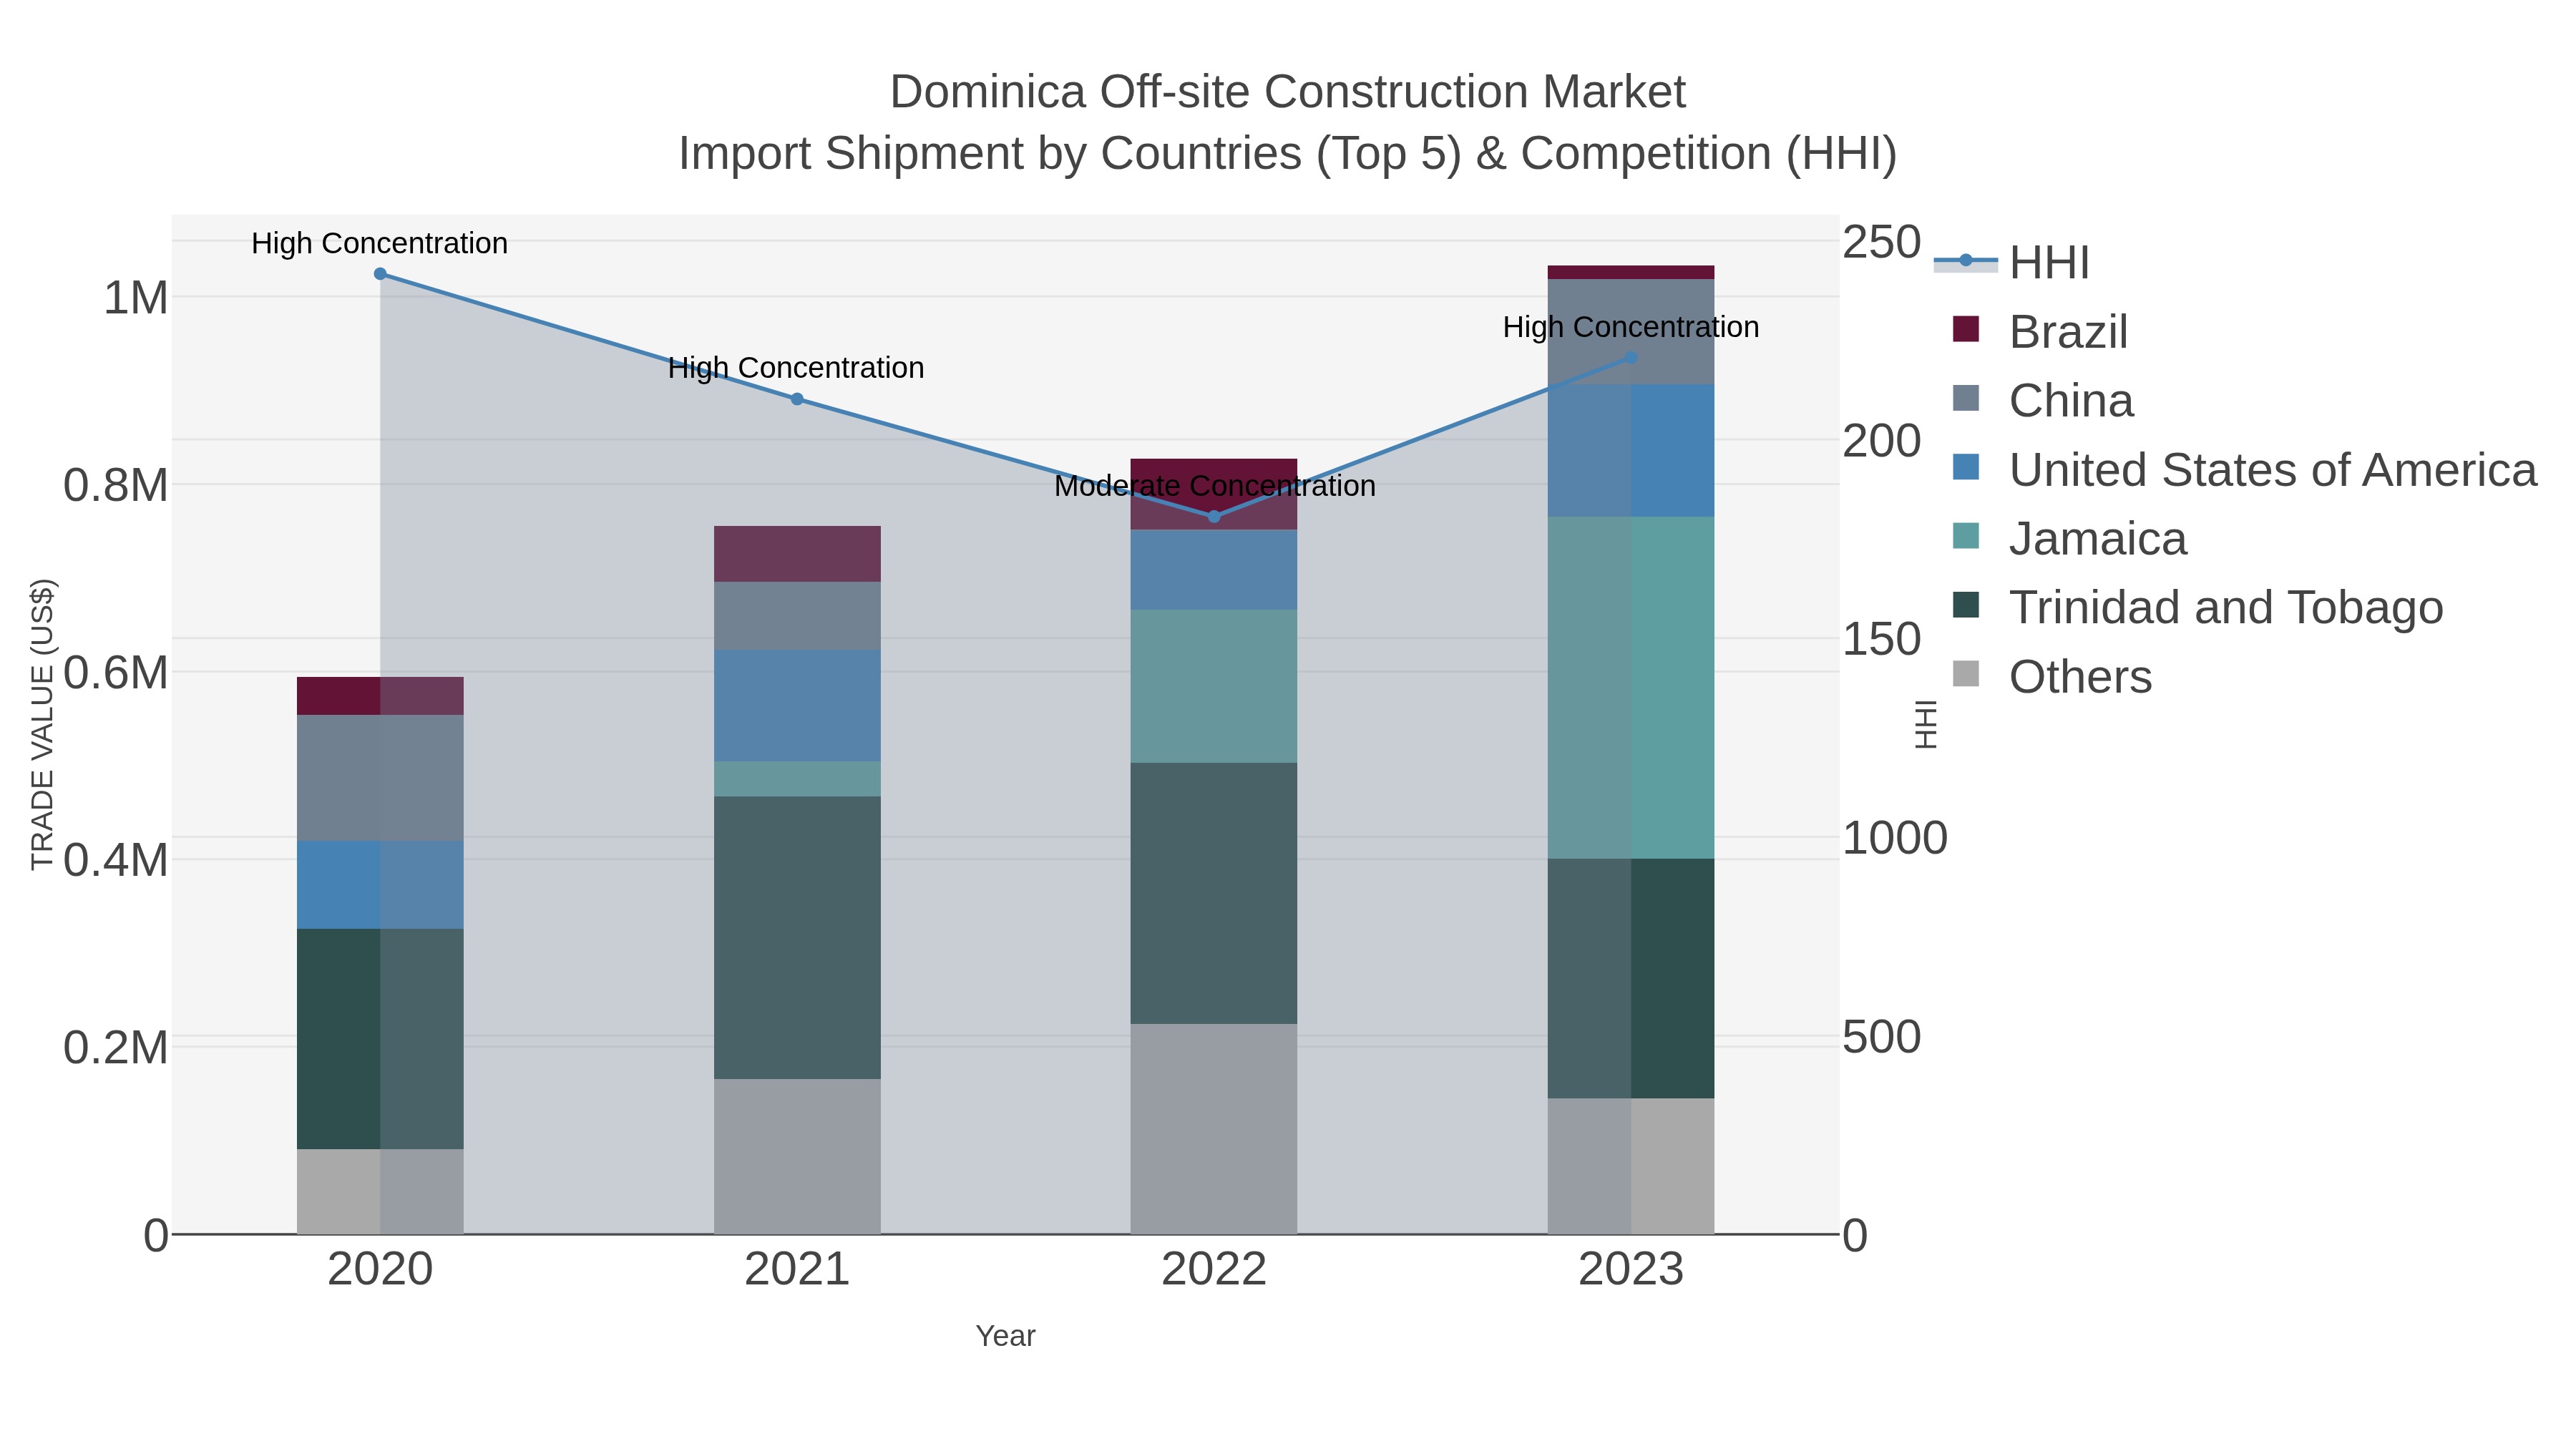Viewport: 2576px width, 1449px height.
Task: Click the Others gray legend swatch
Action: pos(1966,674)
